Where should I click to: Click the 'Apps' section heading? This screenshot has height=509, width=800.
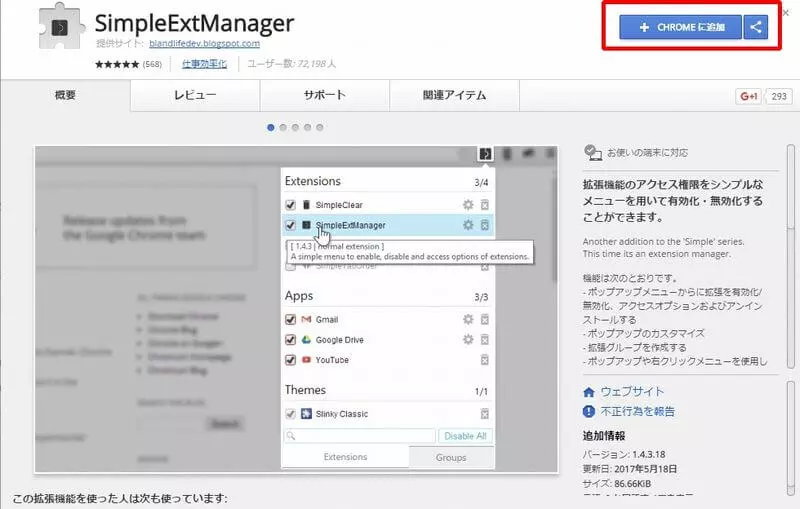tap(299, 296)
